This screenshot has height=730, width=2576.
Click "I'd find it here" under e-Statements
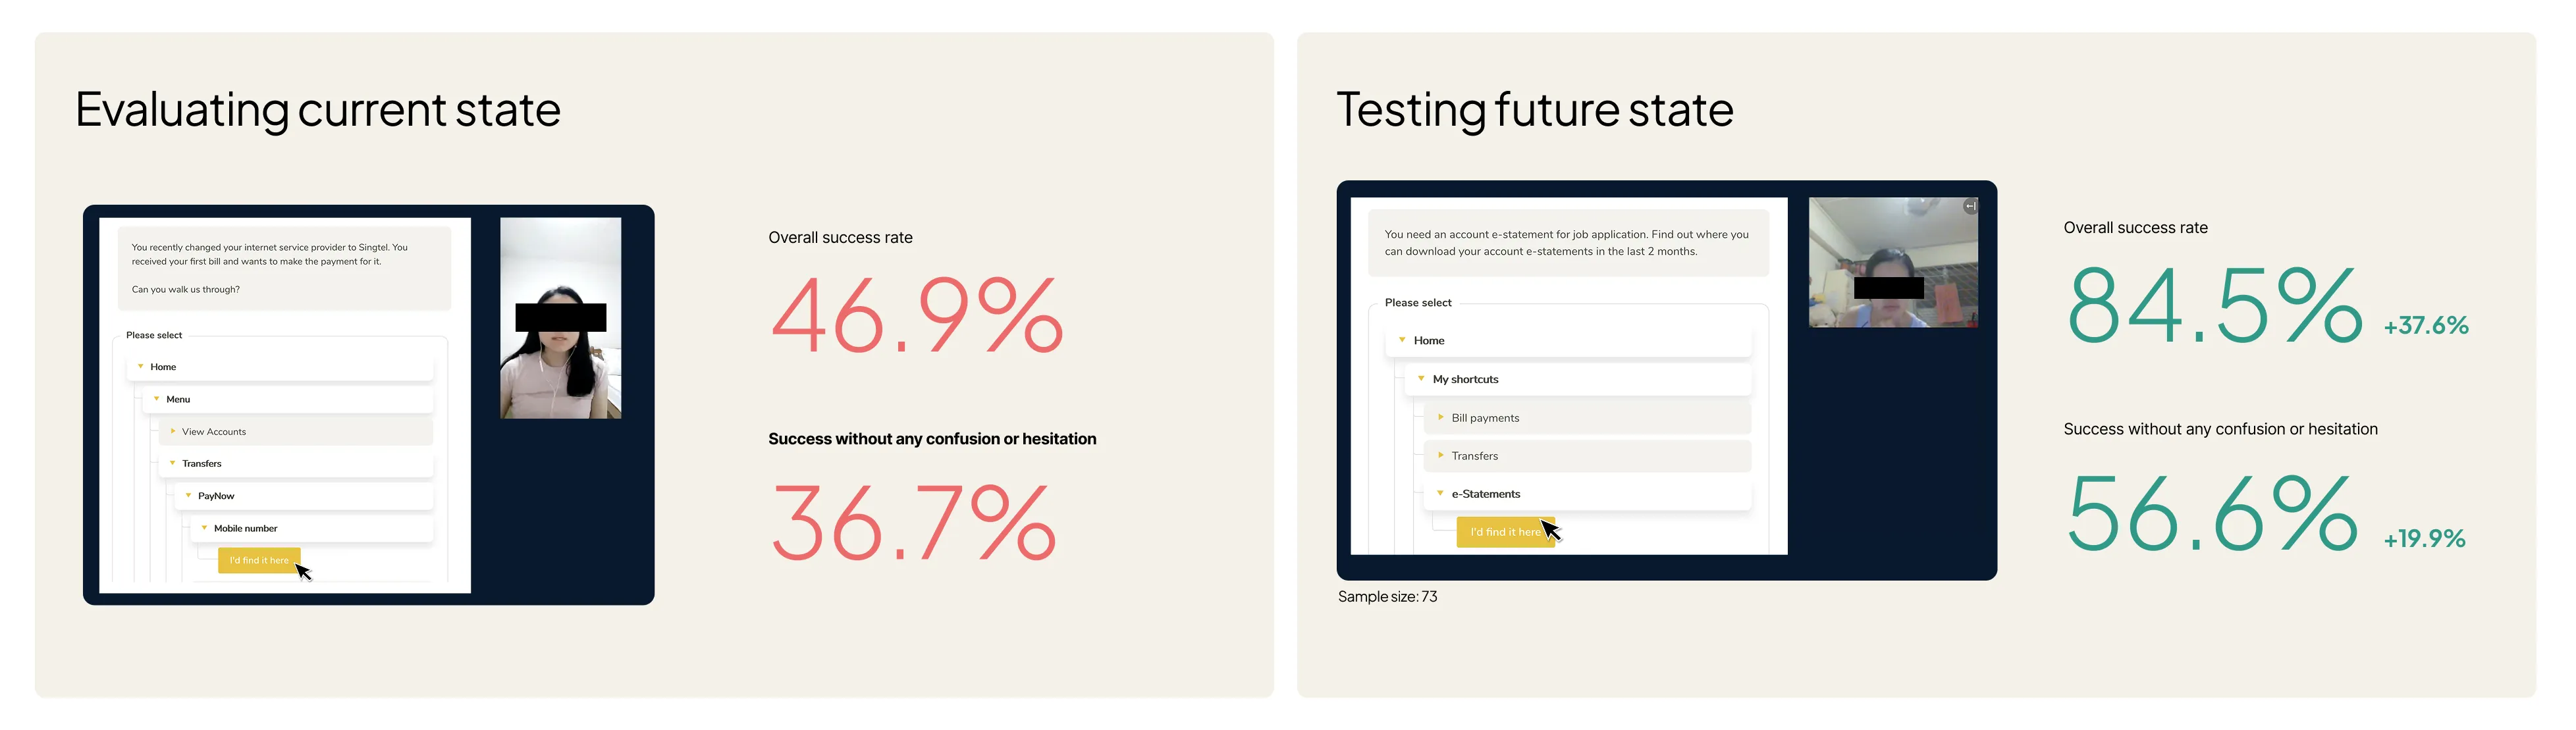tap(1505, 532)
